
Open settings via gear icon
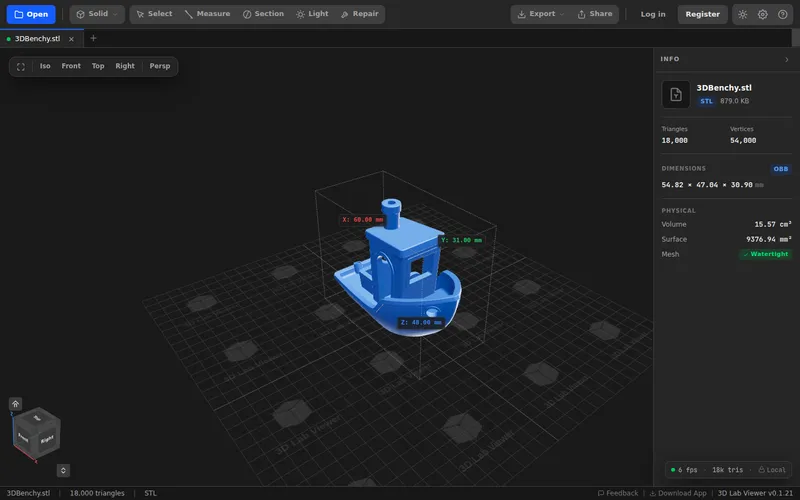[x=763, y=14]
